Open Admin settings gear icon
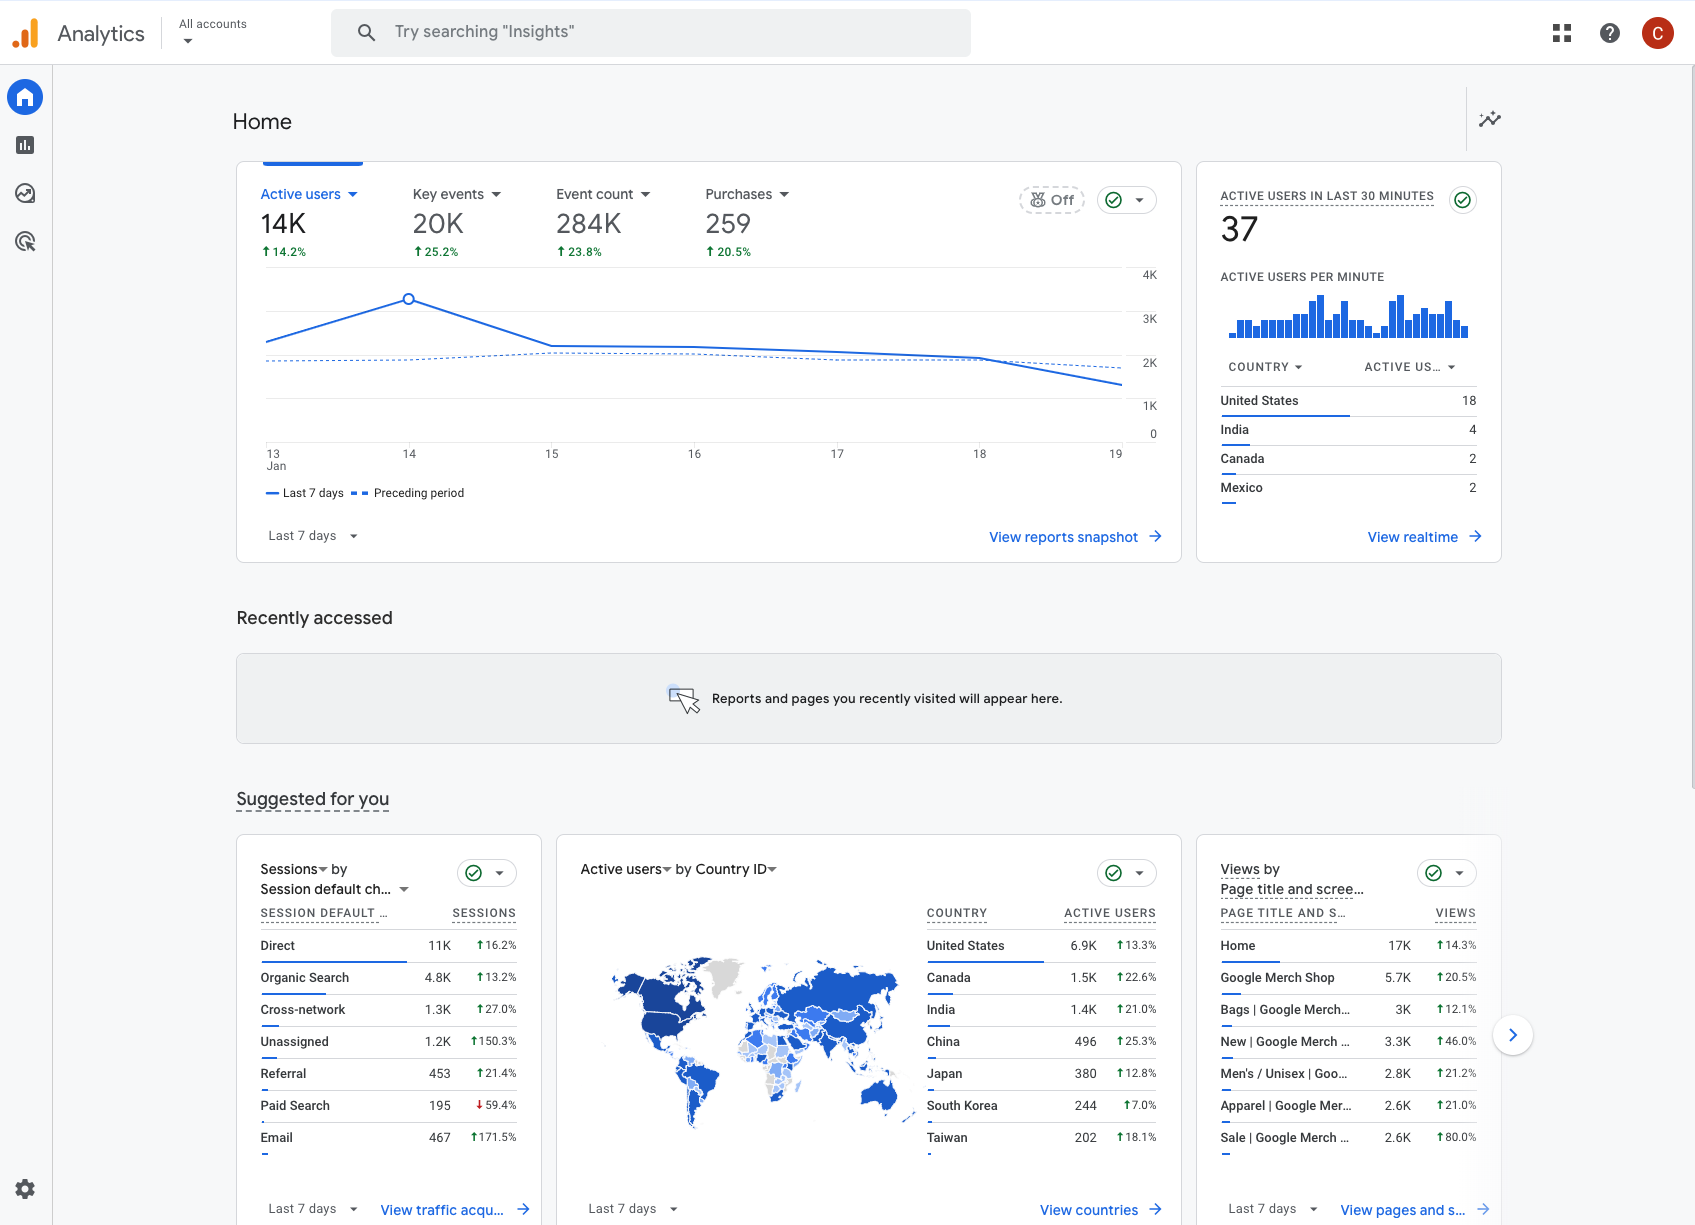Screen dimensions: 1695x1225 (x=25, y=1189)
